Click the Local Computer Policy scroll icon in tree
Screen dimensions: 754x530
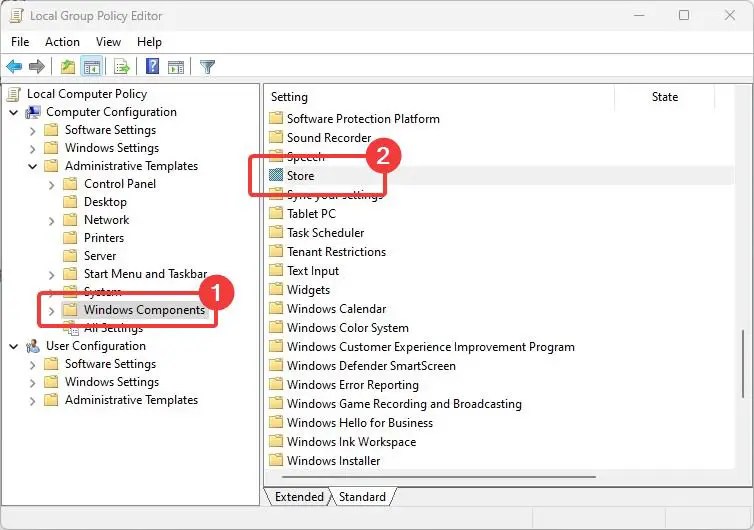(14, 94)
